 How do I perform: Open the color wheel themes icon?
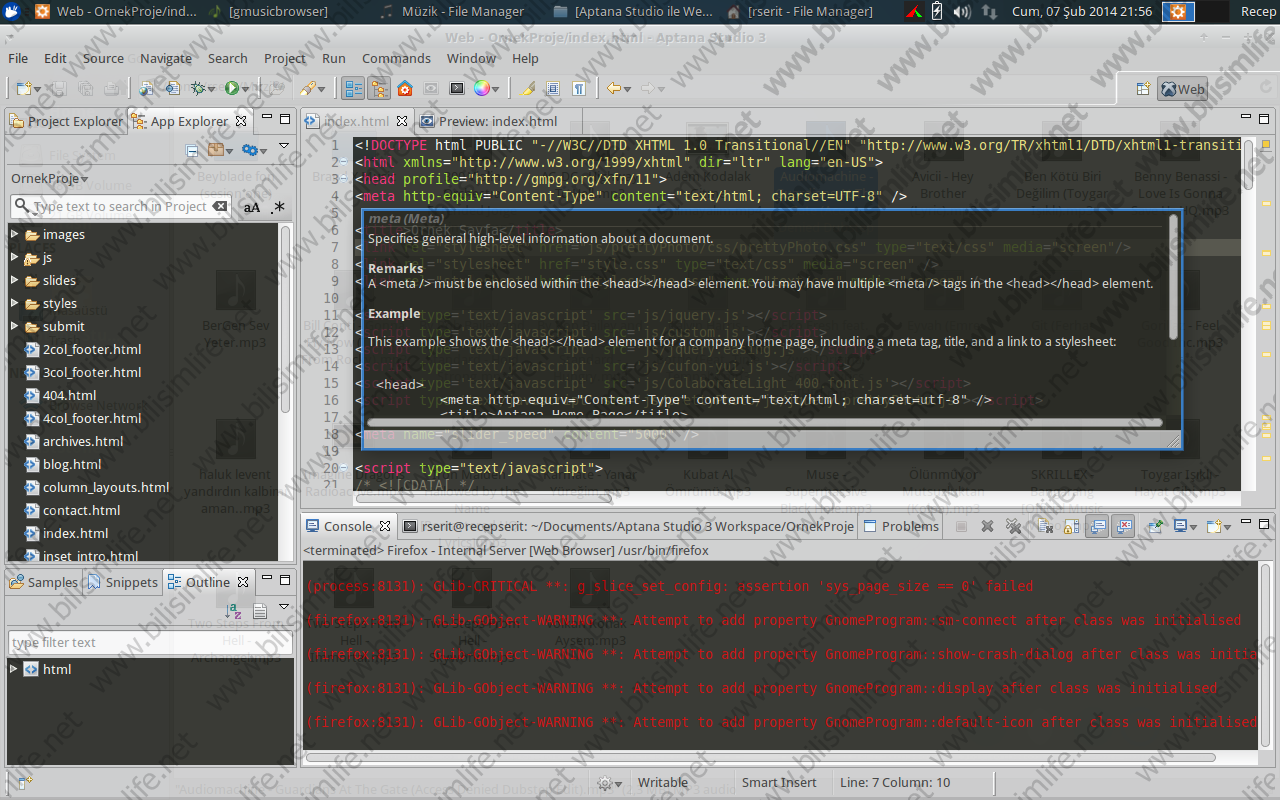pyautogui.click(x=482, y=88)
